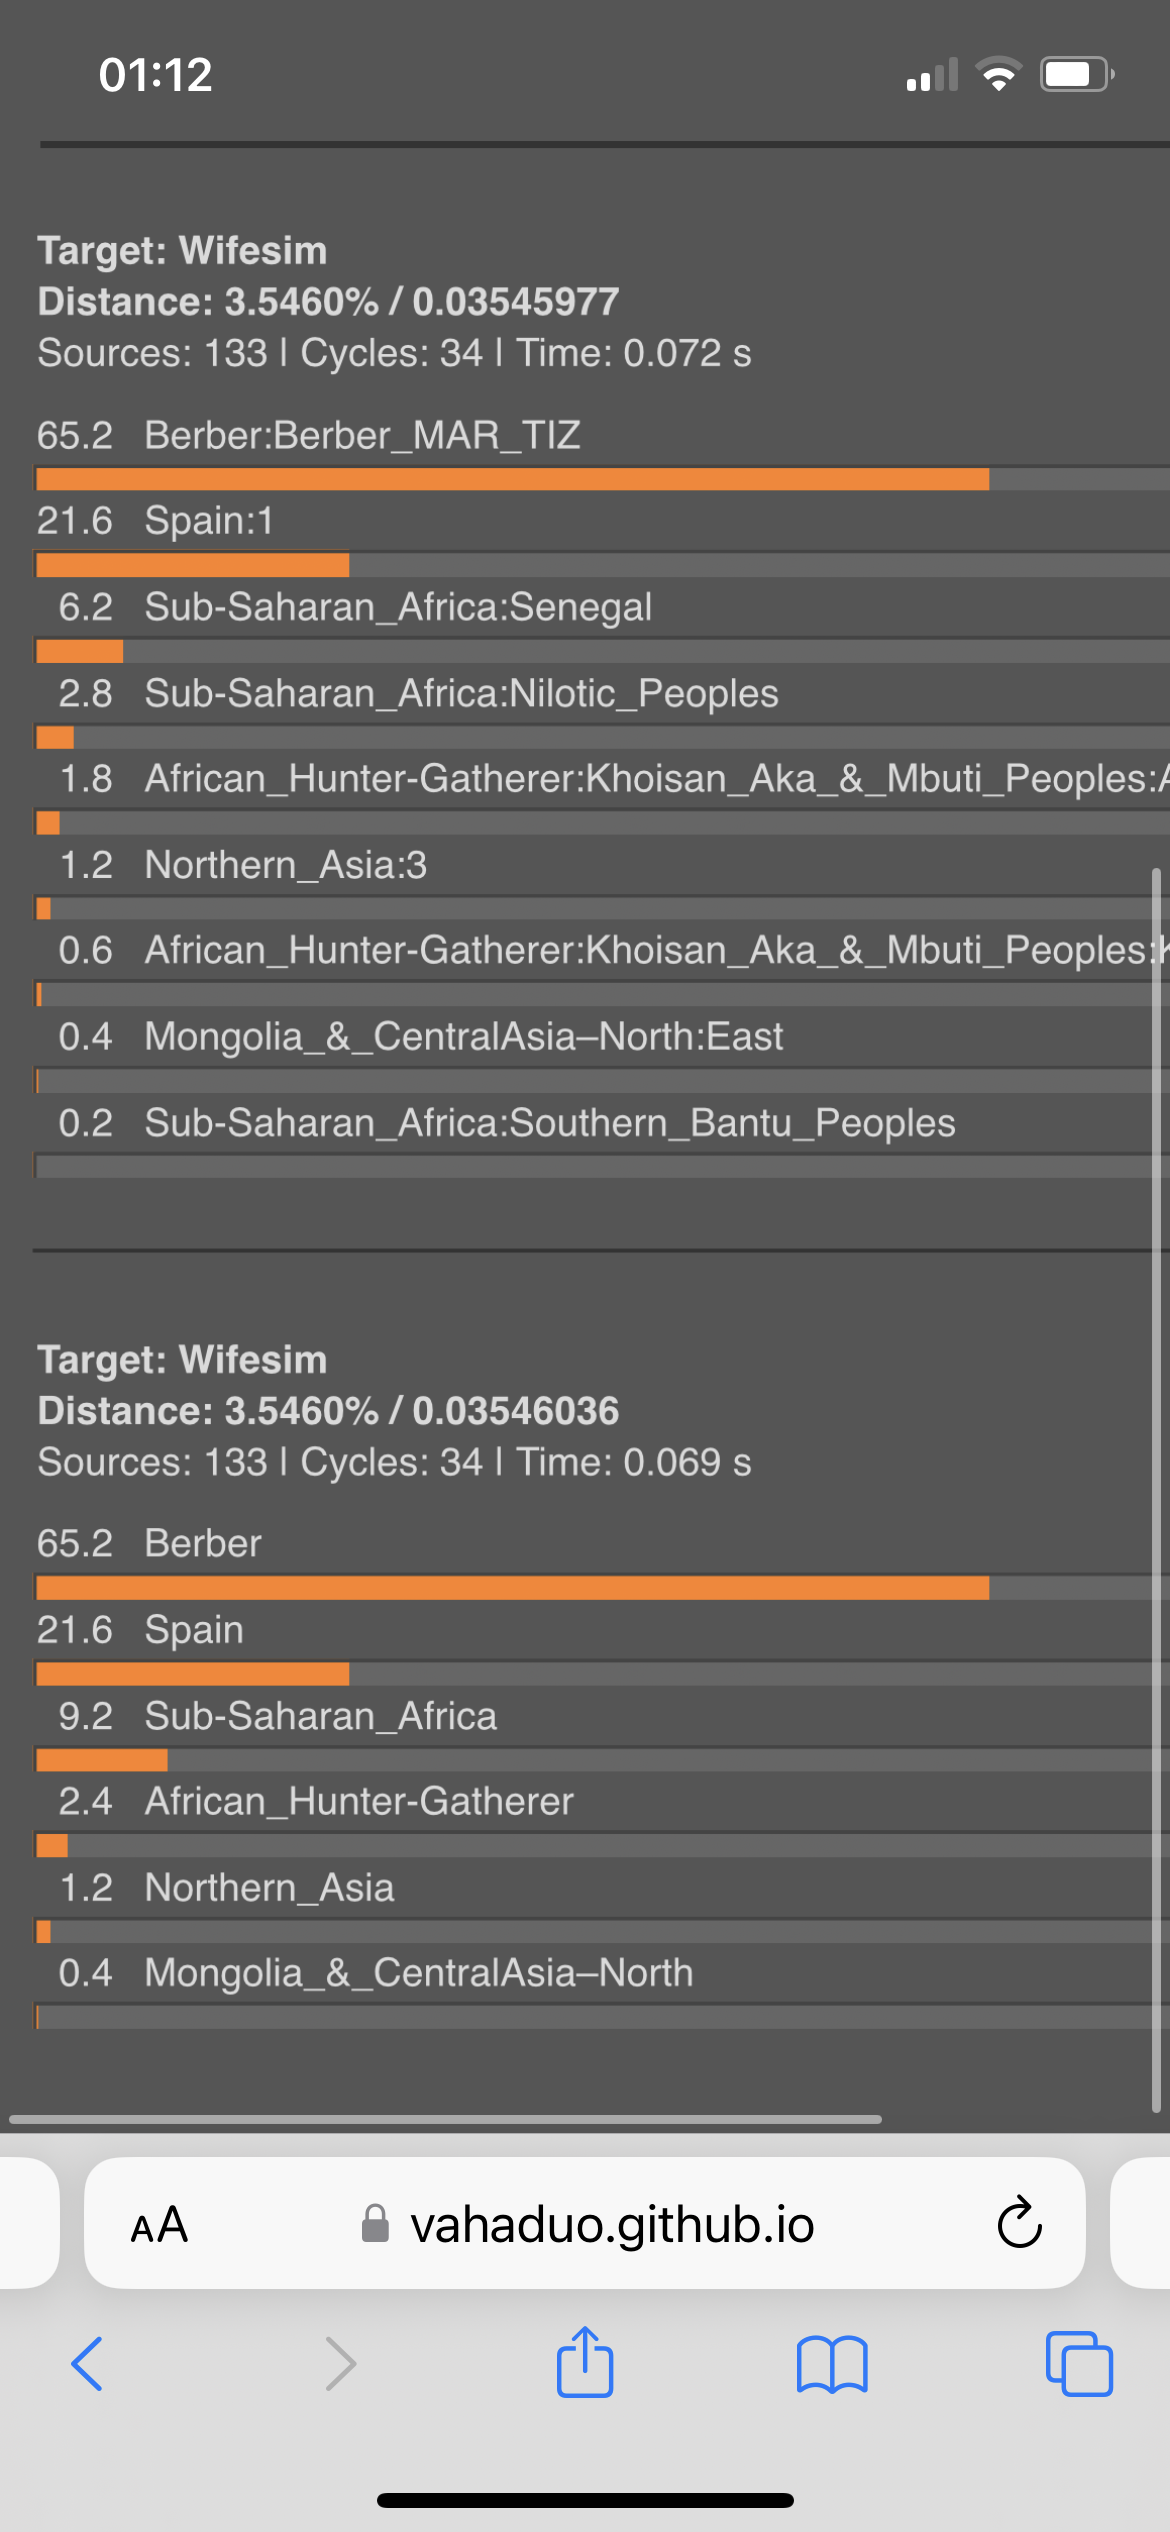Tap the Safari back arrow
Screen dimensions: 1170x2532
[x=87, y=2363]
